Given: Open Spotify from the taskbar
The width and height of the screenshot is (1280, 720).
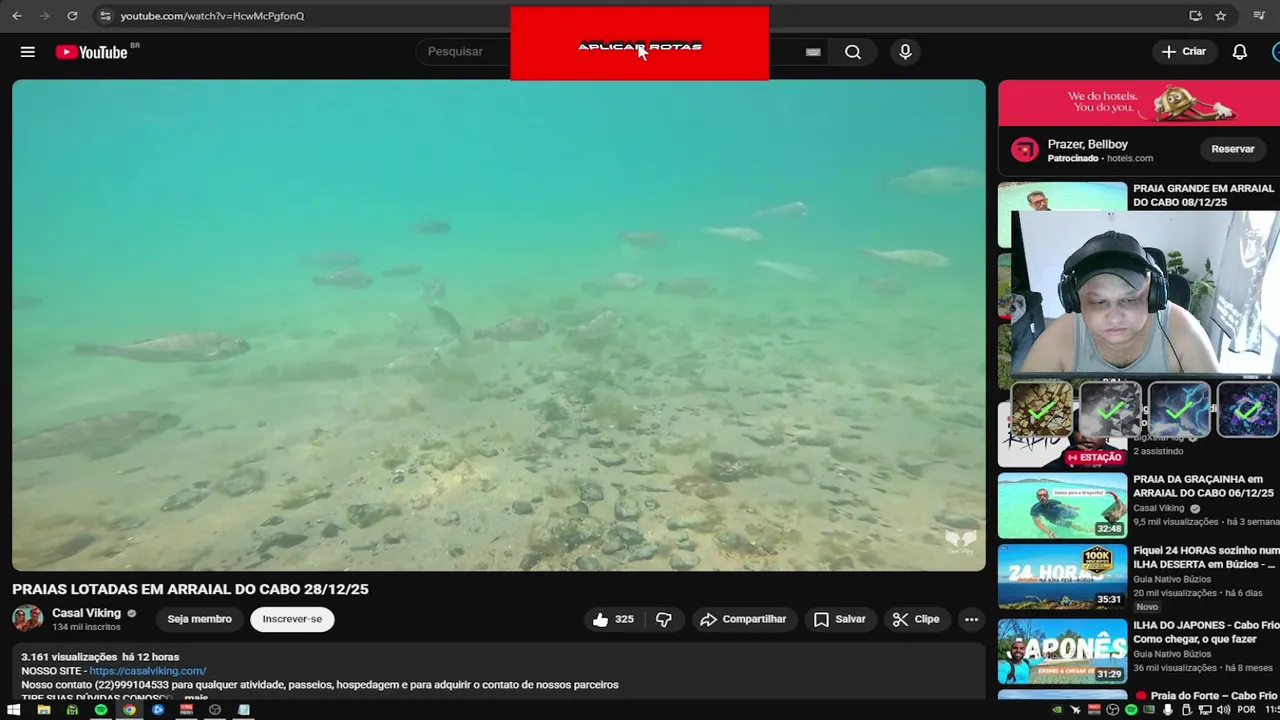Looking at the screenshot, I should tap(101, 710).
